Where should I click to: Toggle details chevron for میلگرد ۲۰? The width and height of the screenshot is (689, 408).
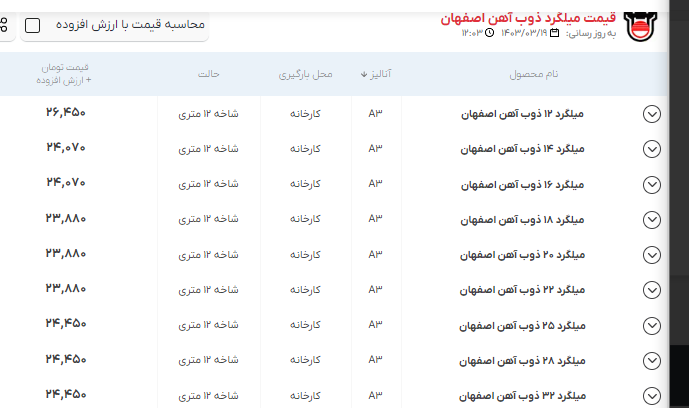[652, 254]
